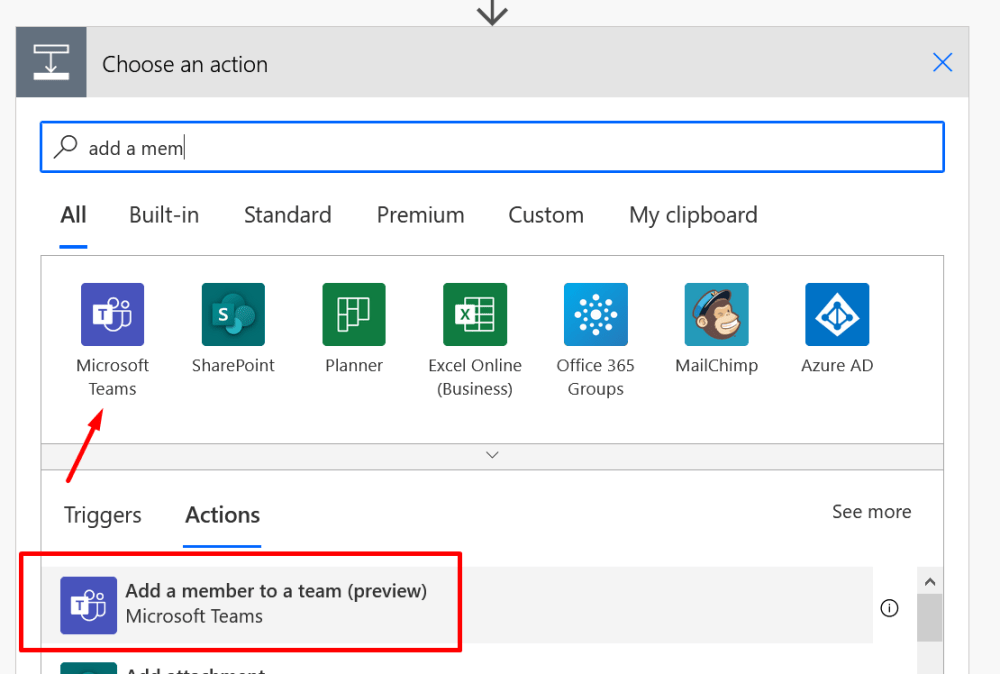Open the Premium tab
The height and width of the screenshot is (674, 1000).
click(420, 214)
